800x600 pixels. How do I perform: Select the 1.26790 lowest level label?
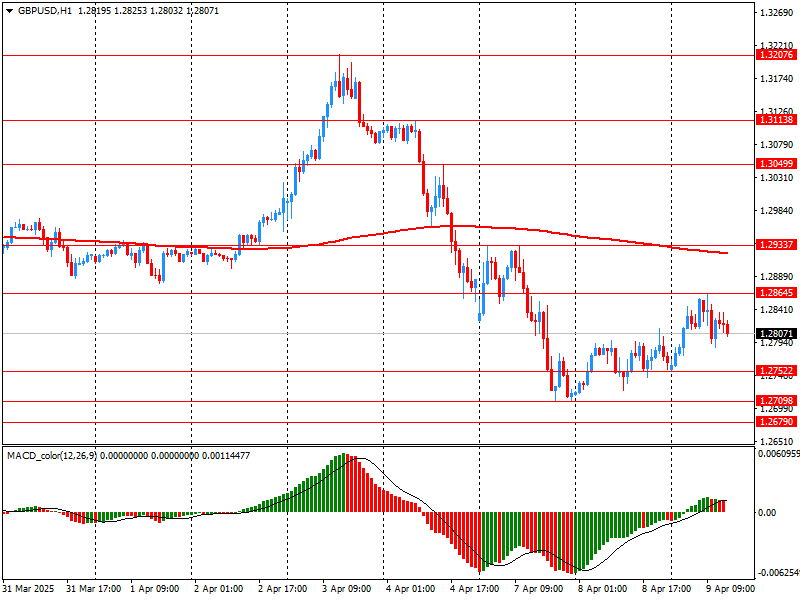pyautogui.click(x=776, y=423)
